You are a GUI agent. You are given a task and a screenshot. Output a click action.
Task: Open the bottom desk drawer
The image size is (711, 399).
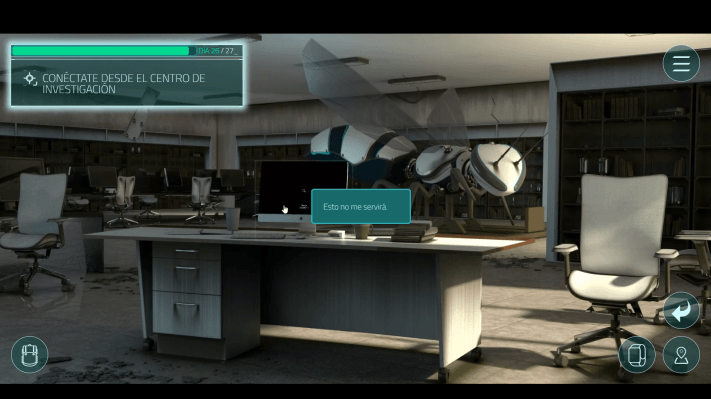187,314
